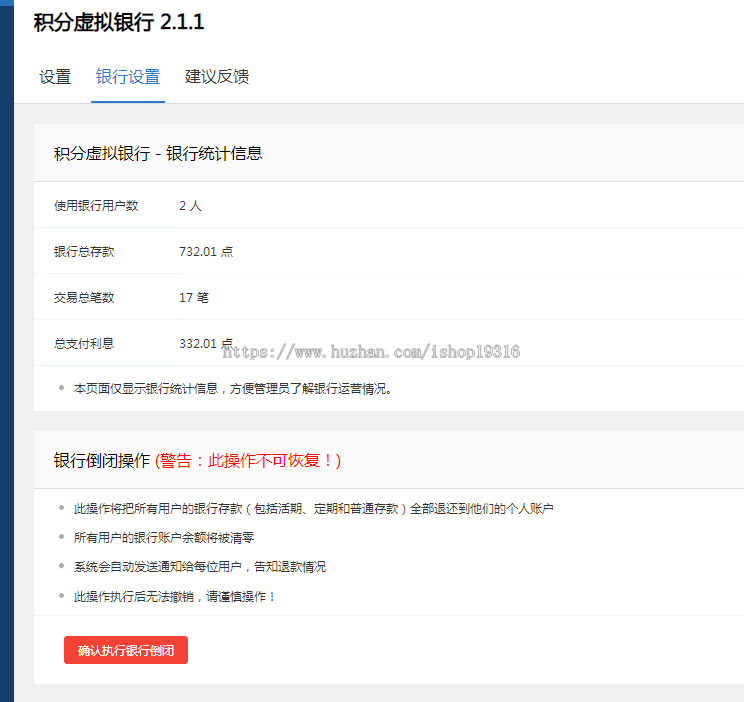
Task: Click the line 系统会自动发送通知给每位用户
Action: pyautogui.click(x=200, y=567)
